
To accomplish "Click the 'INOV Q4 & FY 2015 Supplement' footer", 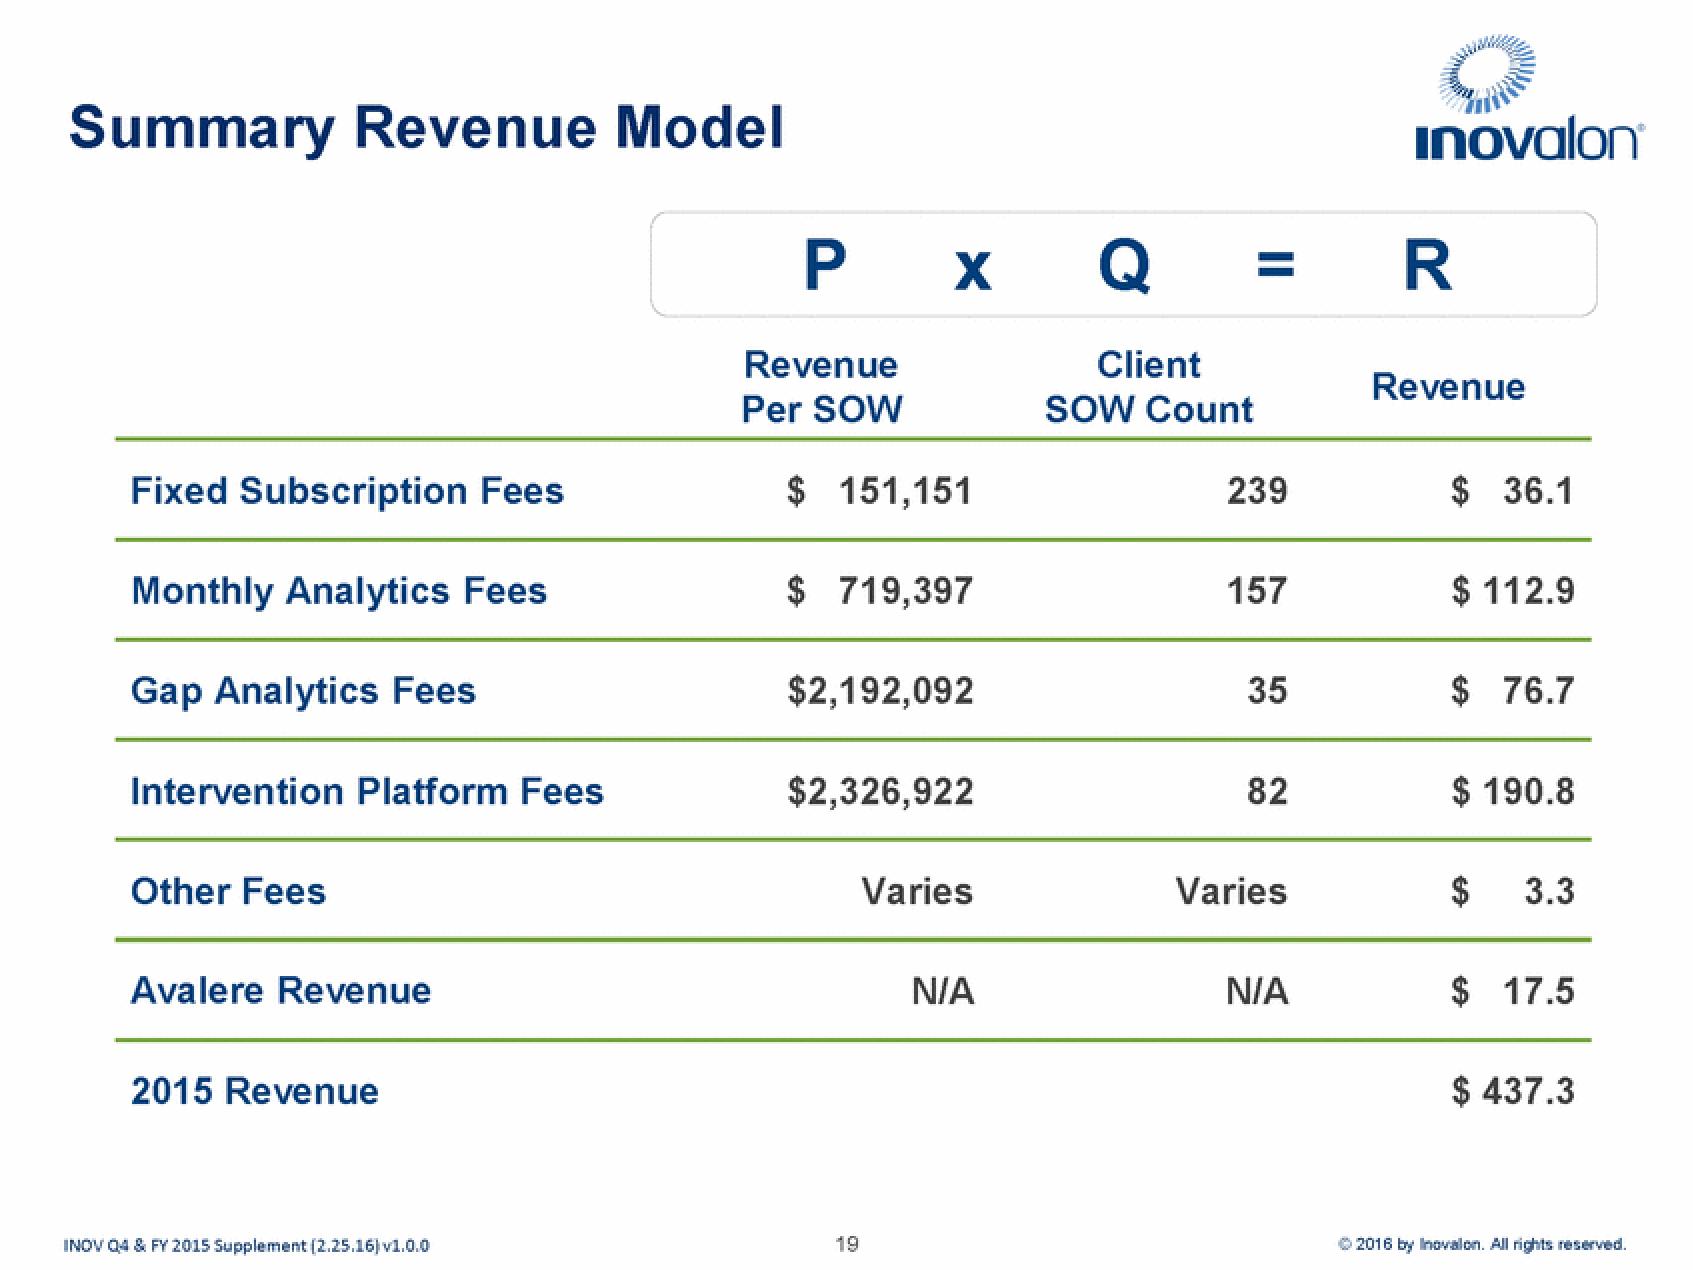I will pos(247,1245).
